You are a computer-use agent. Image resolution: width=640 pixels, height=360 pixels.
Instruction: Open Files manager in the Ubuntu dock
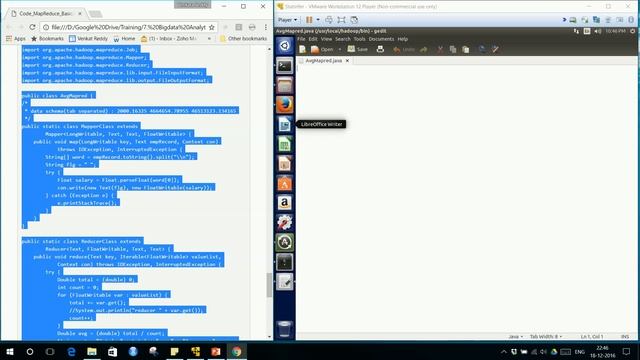click(284, 85)
